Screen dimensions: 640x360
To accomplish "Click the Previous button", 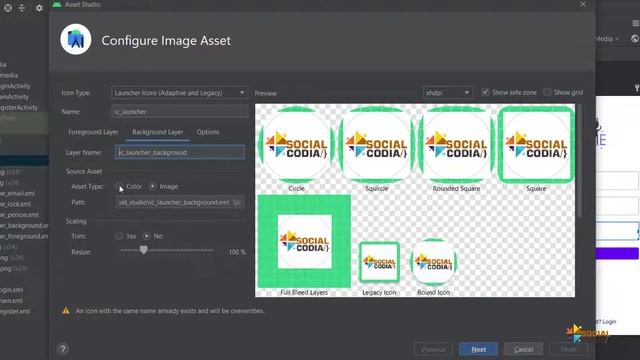I will click(x=433, y=349).
